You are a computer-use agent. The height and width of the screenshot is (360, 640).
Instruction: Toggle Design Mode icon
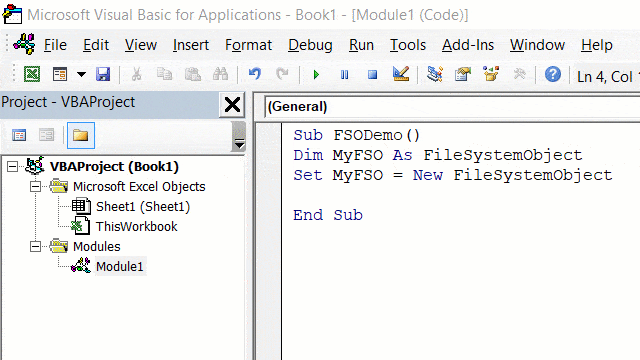click(x=401, y=74)
